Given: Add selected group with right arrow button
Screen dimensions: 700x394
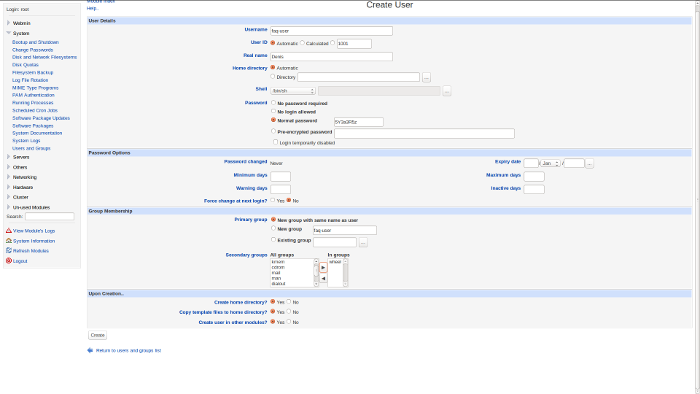Looking at the screenshot, I should pos(323,268).
